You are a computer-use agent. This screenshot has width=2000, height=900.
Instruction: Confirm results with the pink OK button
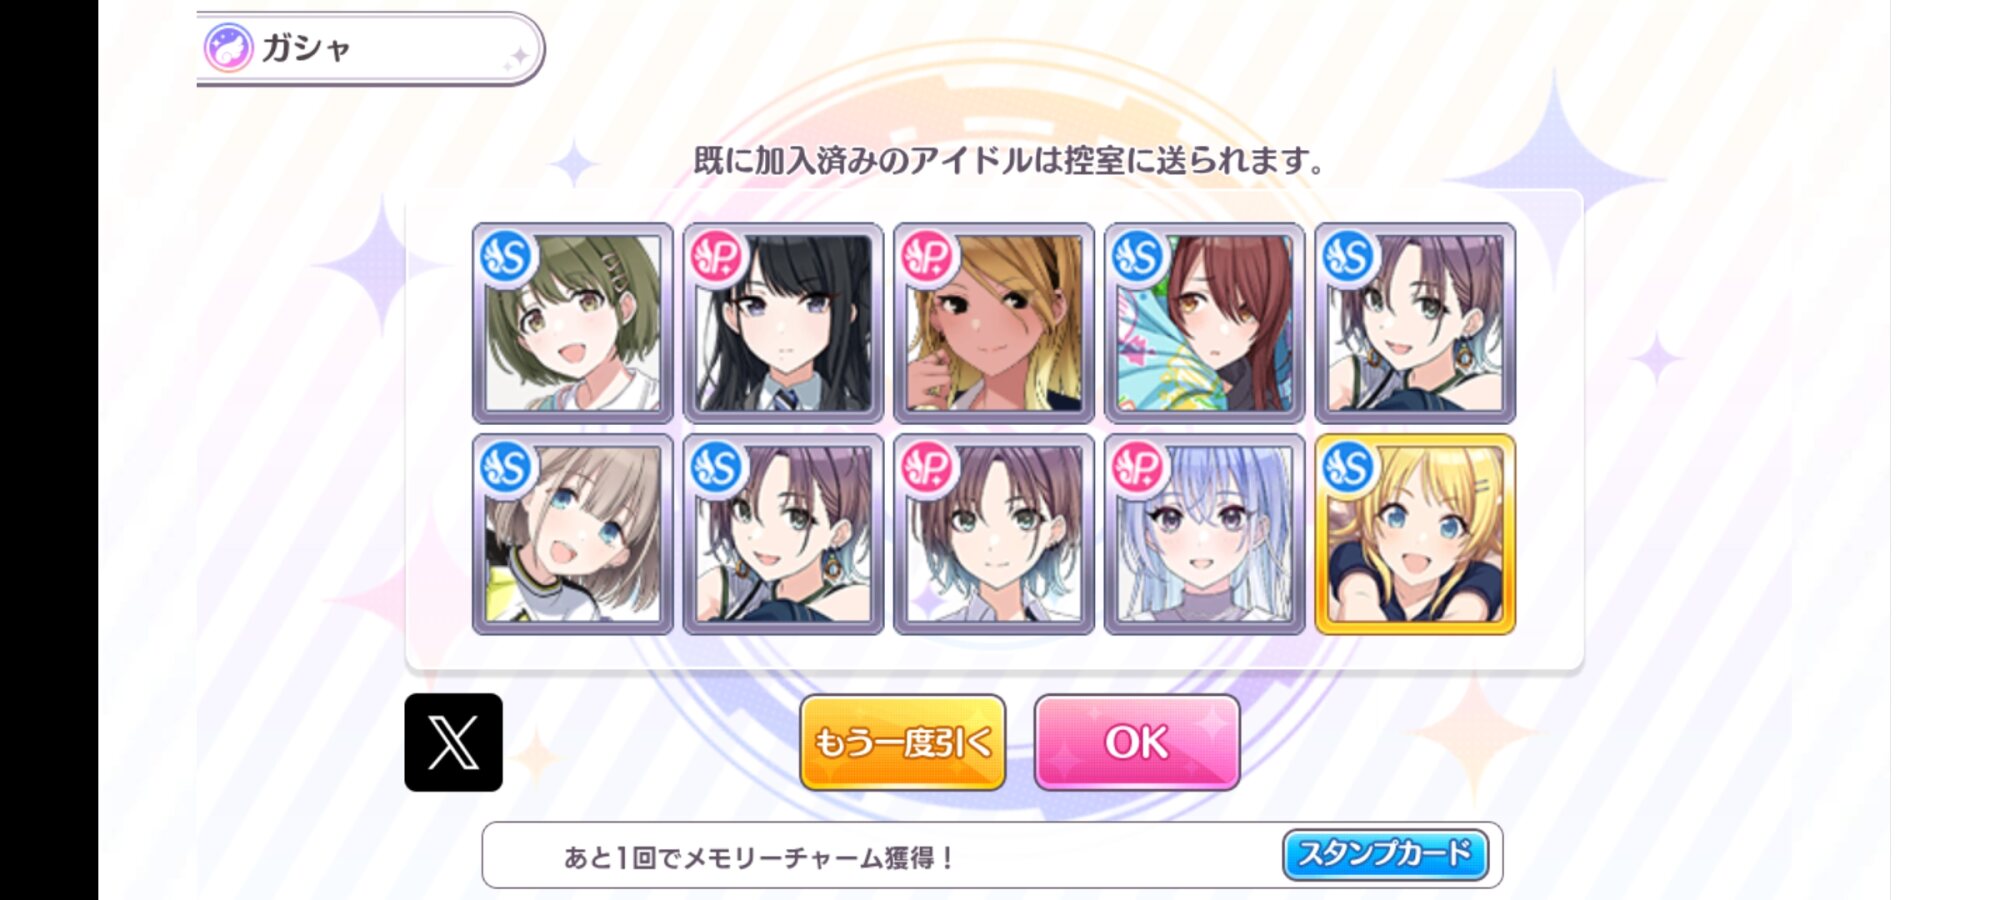pos(1137,742)
